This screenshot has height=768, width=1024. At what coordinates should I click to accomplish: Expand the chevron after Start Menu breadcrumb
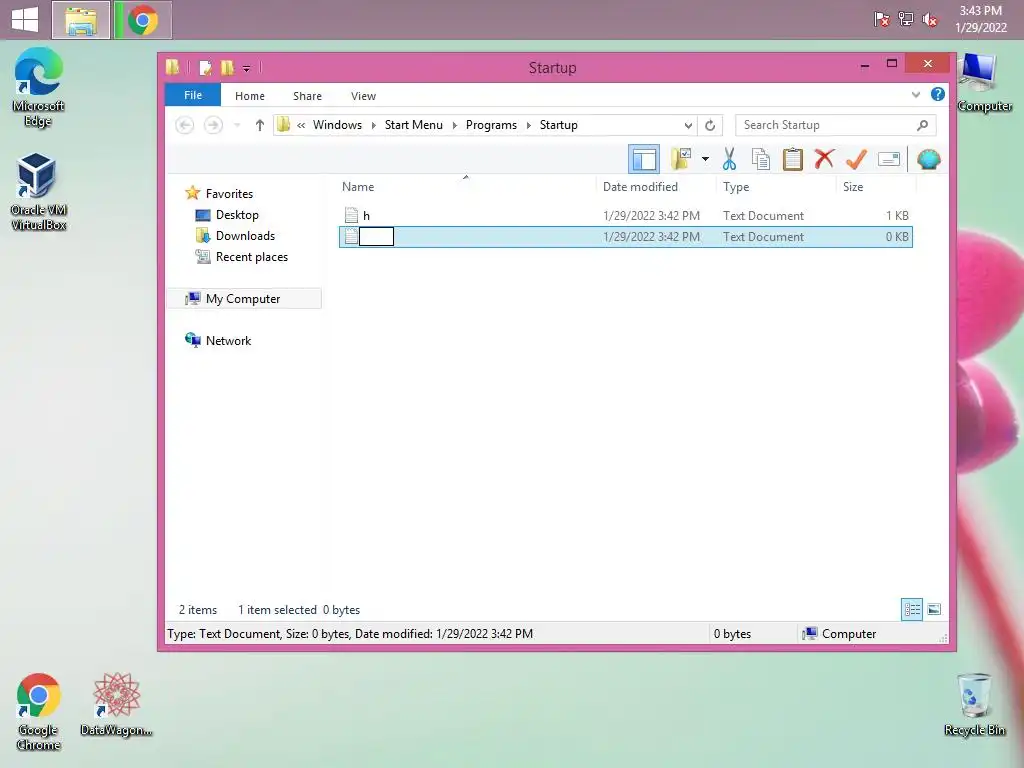455,125
